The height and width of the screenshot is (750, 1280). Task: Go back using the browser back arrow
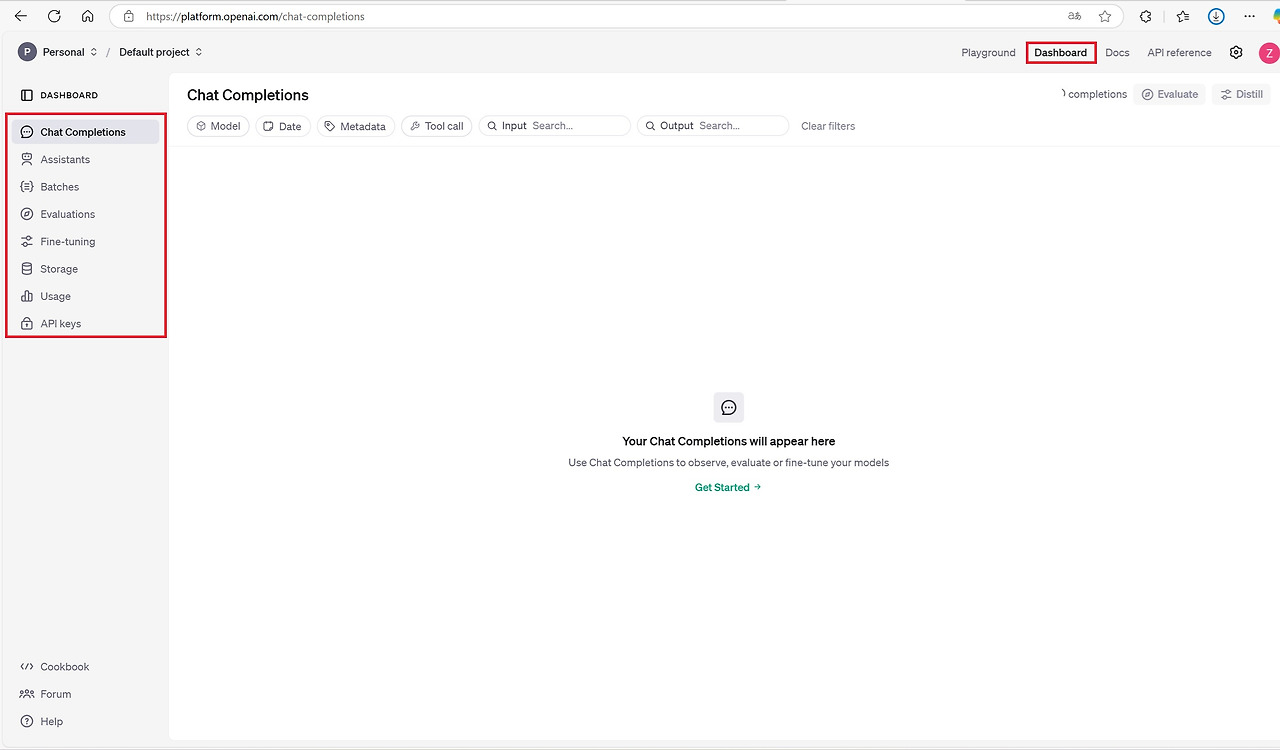coord(21,16)
